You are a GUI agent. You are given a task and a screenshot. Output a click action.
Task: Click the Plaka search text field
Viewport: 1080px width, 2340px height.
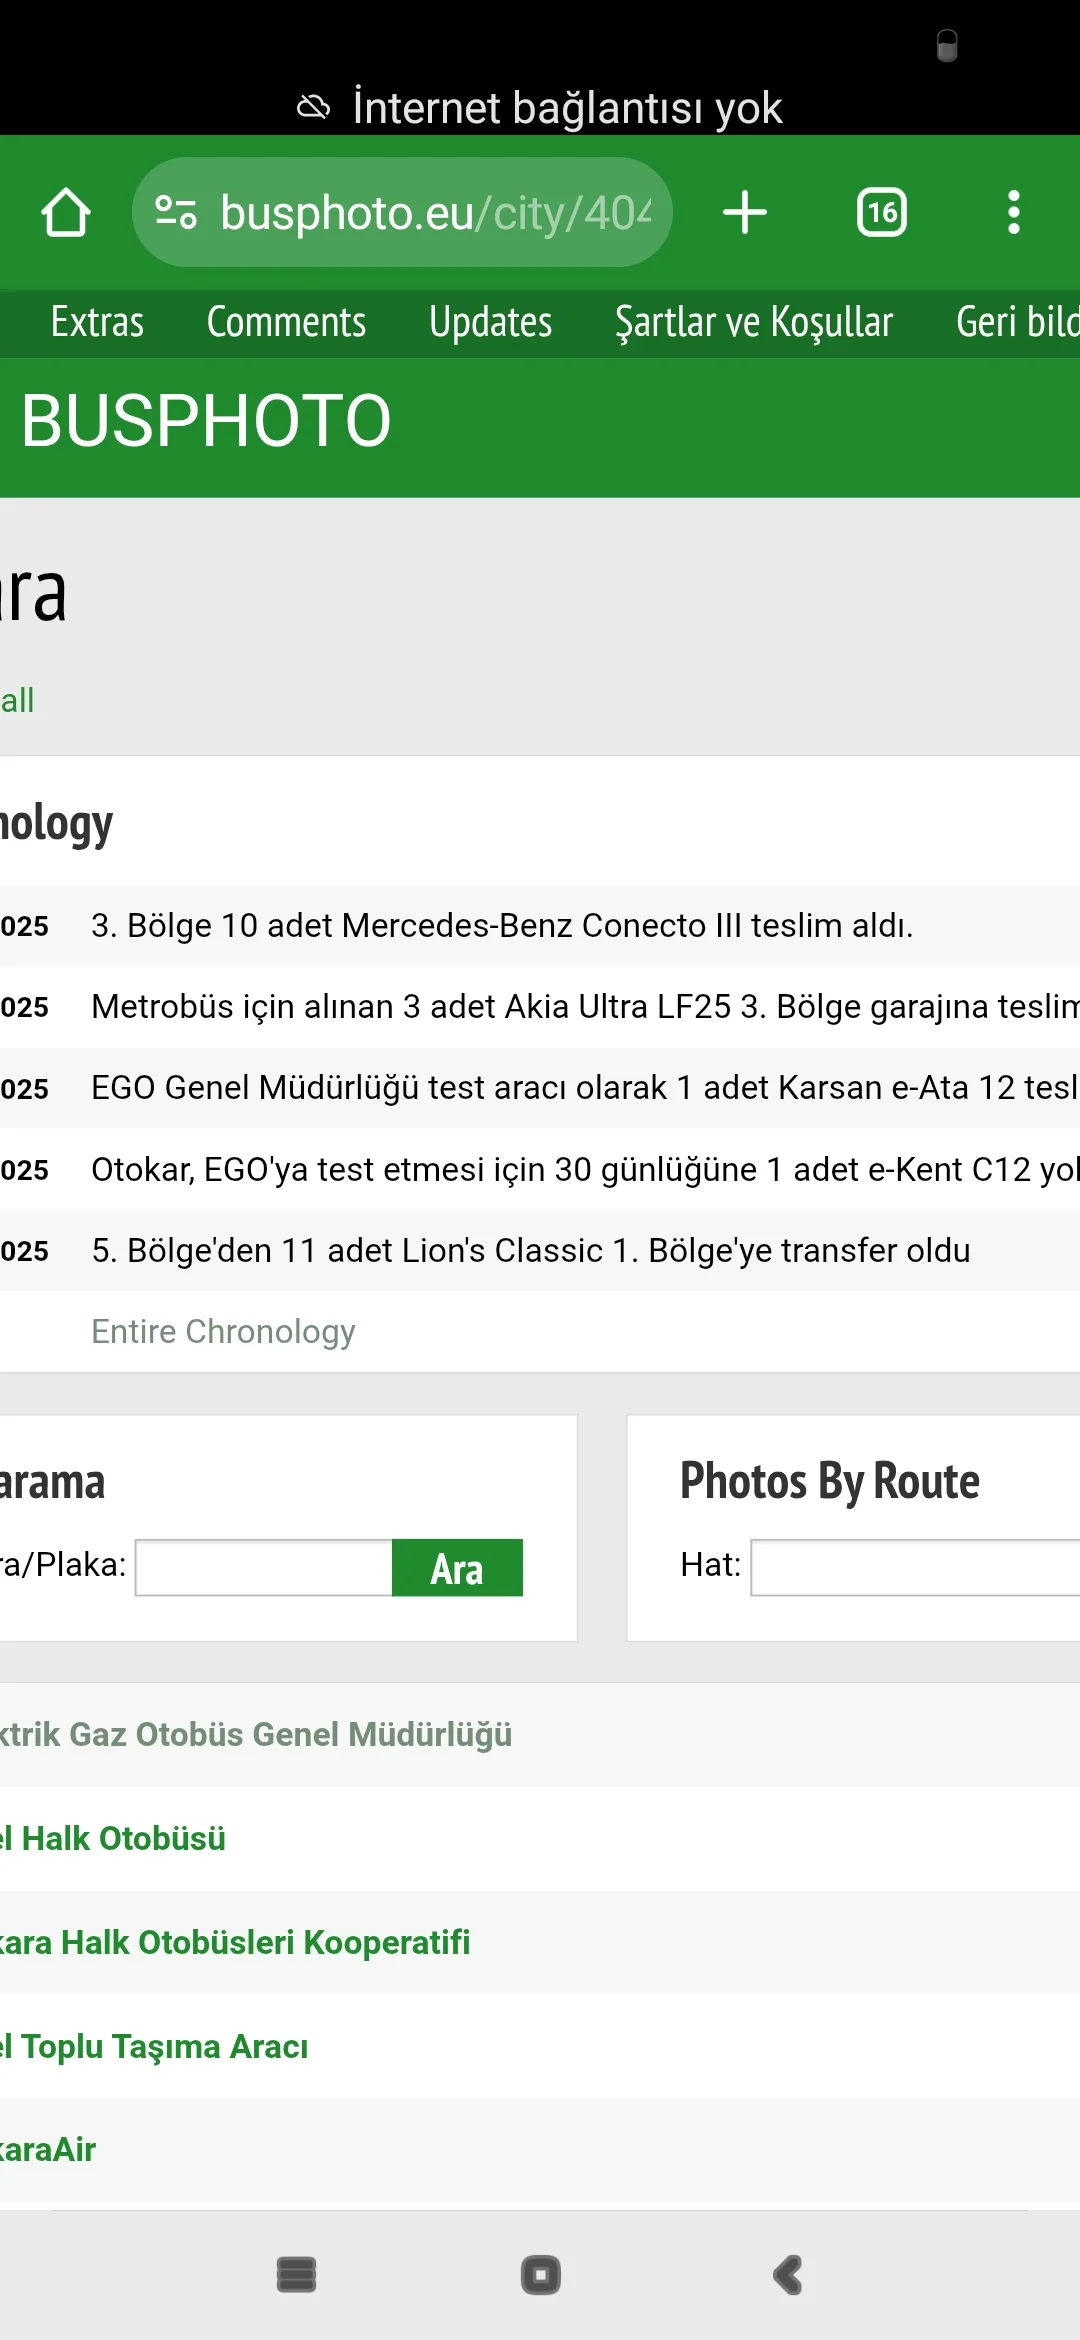coord(264,1568)
